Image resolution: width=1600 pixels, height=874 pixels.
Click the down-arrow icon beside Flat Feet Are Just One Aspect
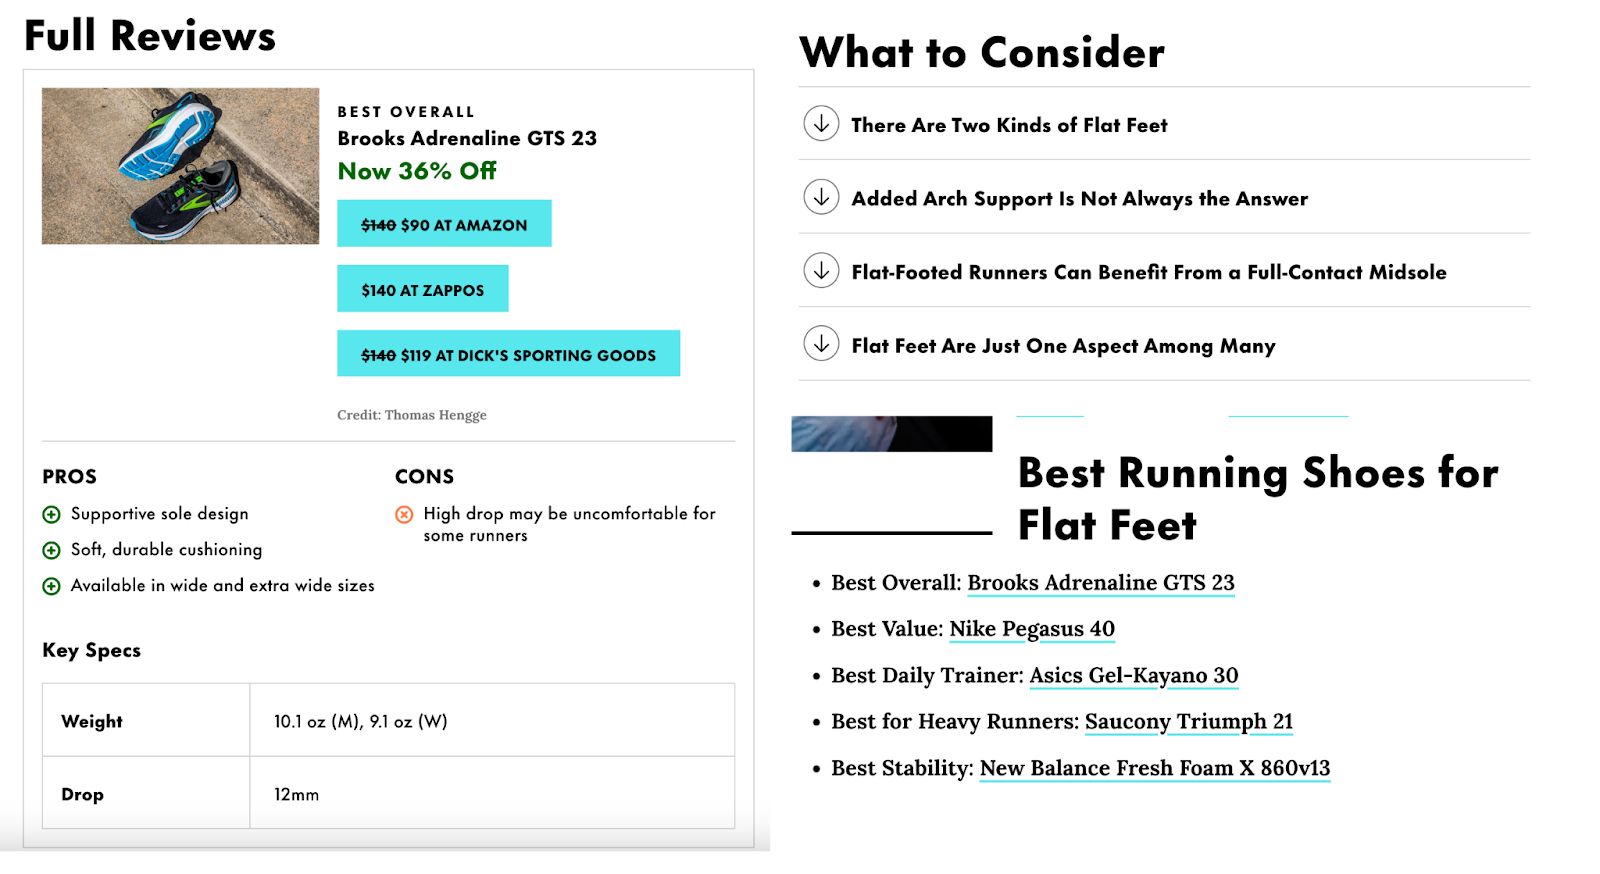[x=821, y=344]
